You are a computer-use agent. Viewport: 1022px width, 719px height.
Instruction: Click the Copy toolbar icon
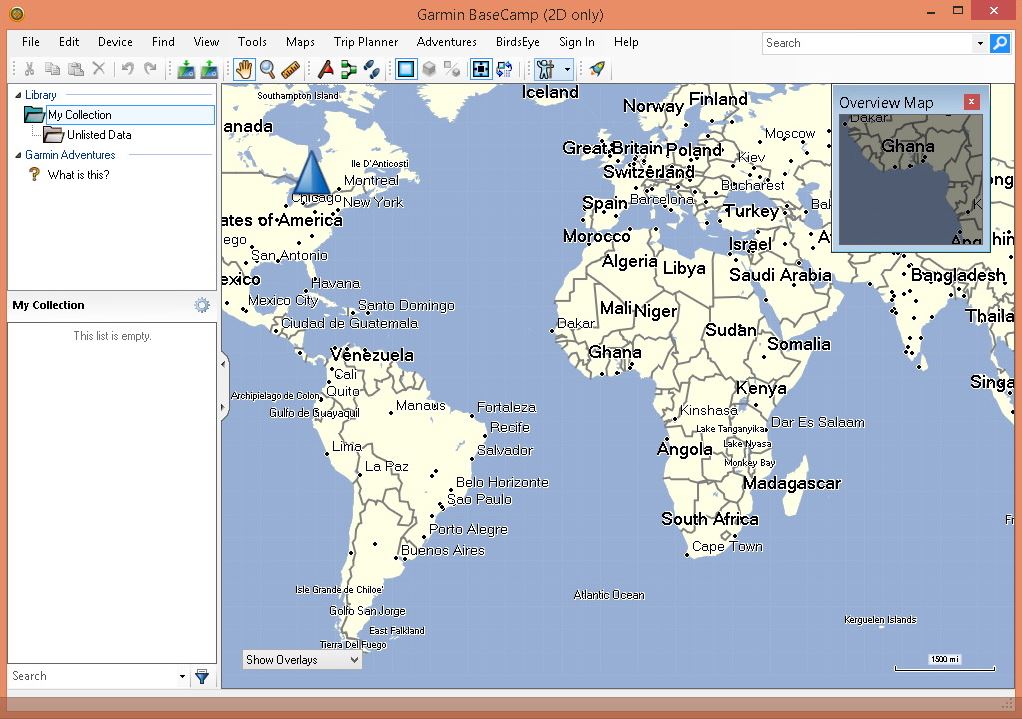tap(52, 68)
